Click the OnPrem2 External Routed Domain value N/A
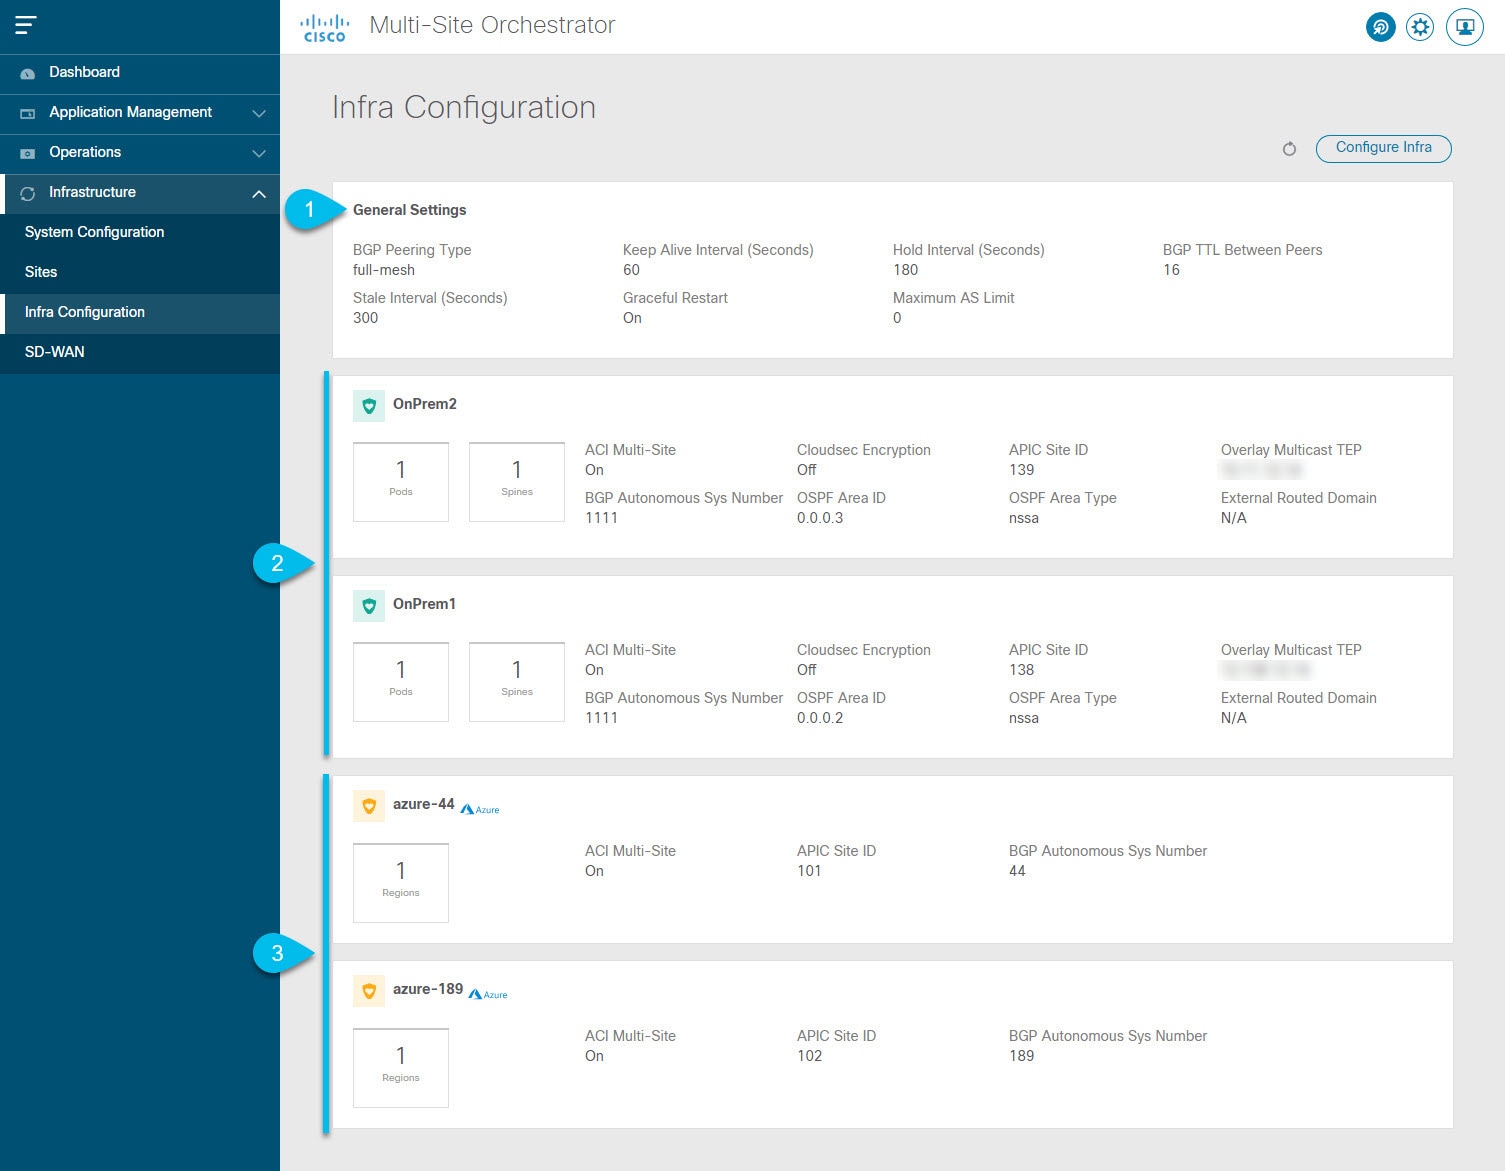The width and height of the screenshot is (1505, 1171). click(x=1234, y=518)
